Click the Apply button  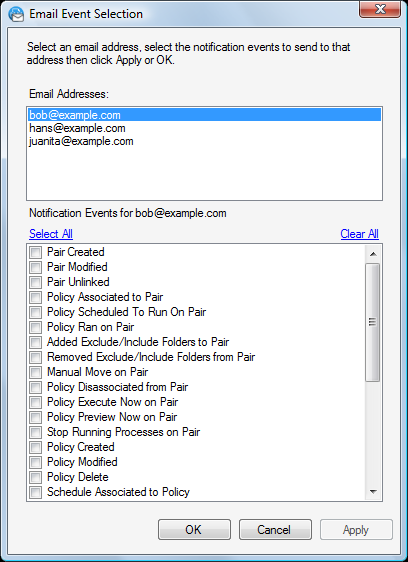pyautogui.click(x=356, y=530)
